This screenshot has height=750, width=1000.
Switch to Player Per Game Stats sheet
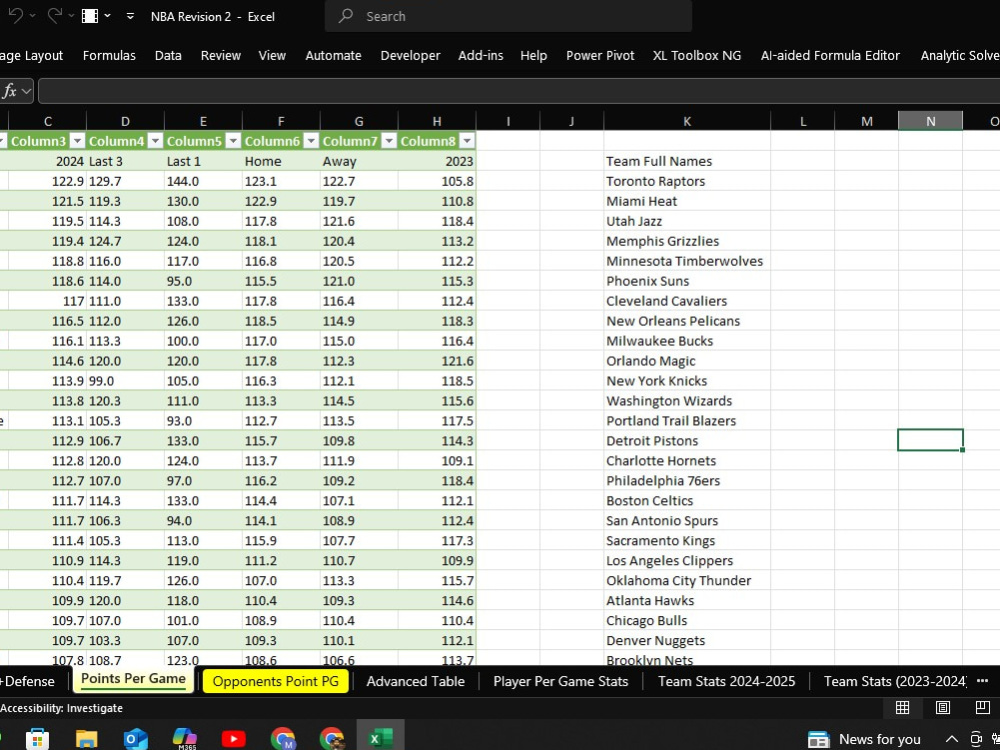click(x=561, y=681)
